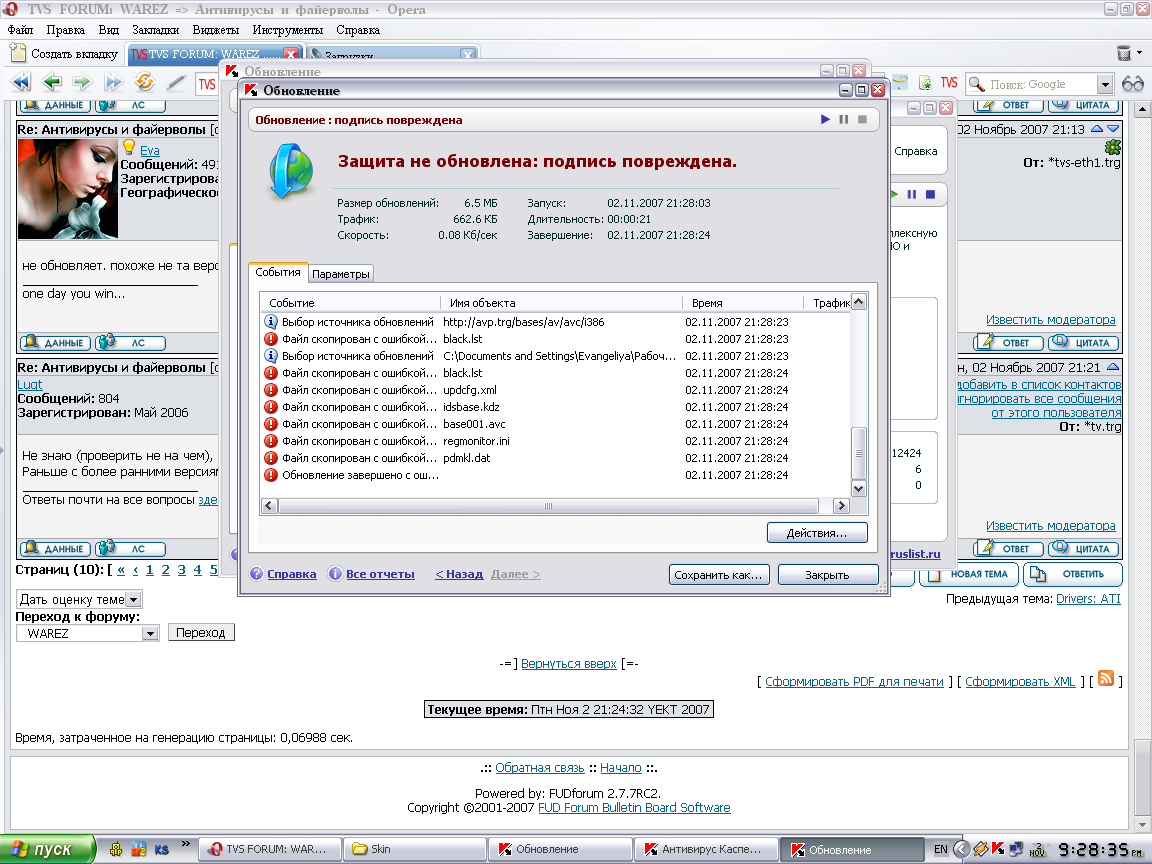Click Opera's reload page icon
1152x864 pixels.
pyautogui.click(x=145, y=83)
